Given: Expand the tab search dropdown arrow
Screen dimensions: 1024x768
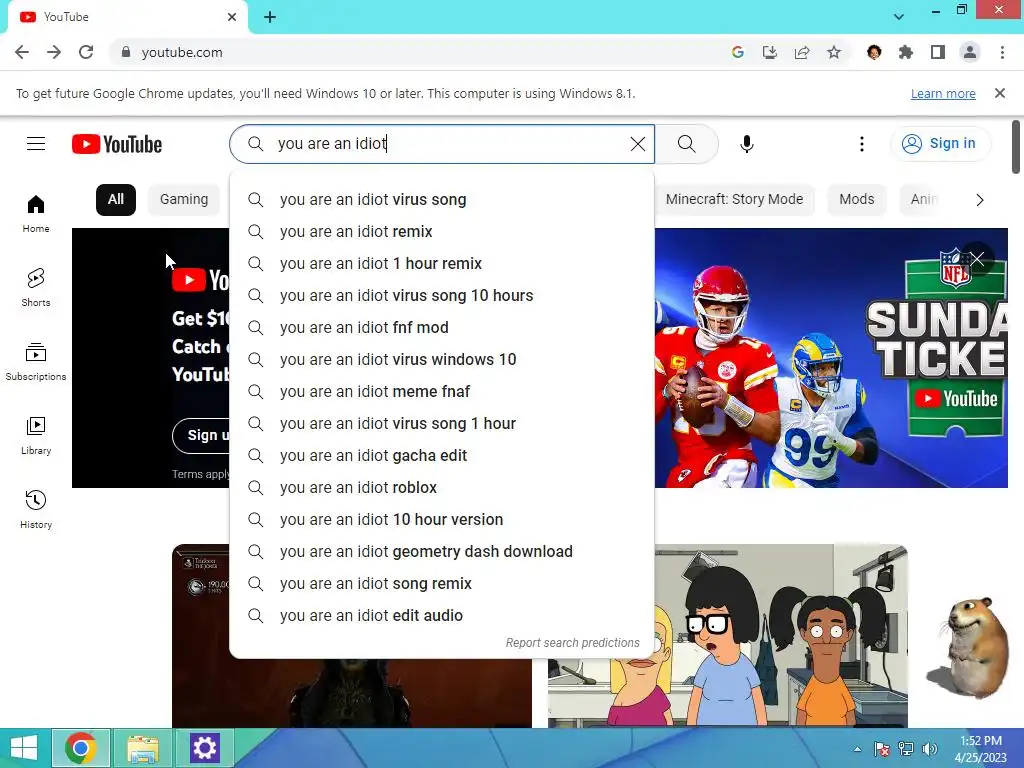Looking at the screenshot, I should coord(899,17).
